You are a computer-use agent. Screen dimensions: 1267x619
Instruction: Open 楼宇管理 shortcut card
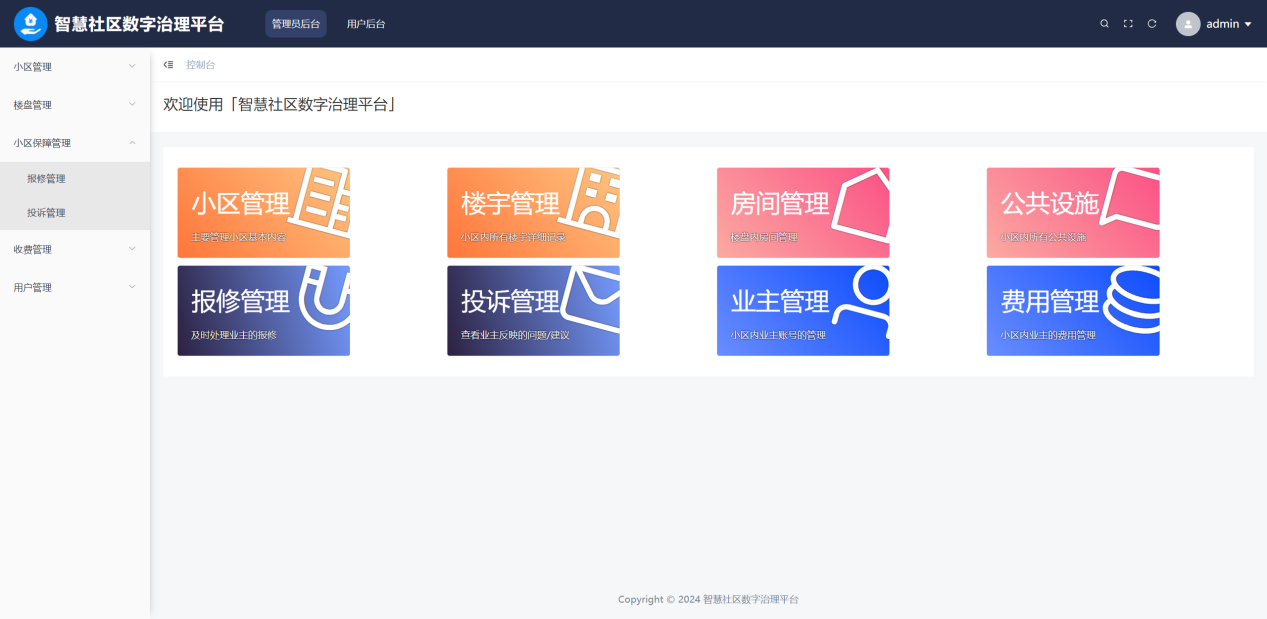[x=533, y=211]
